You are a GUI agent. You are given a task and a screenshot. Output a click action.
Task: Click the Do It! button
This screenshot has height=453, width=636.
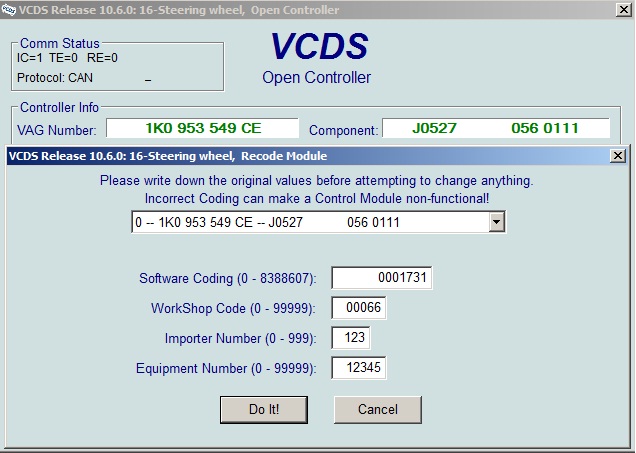(264, 410)
